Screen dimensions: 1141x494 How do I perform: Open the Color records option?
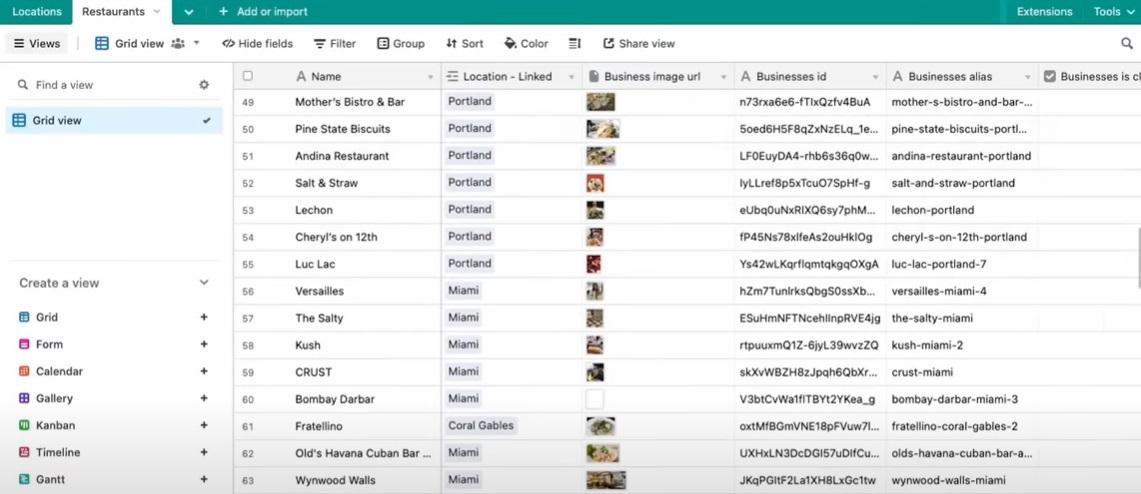point(526,44)
